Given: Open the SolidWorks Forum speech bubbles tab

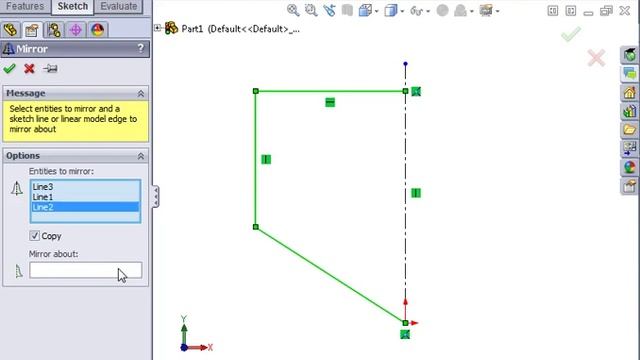Looking at the screenshot, I should pyautogui.click(x=630, y=74).
